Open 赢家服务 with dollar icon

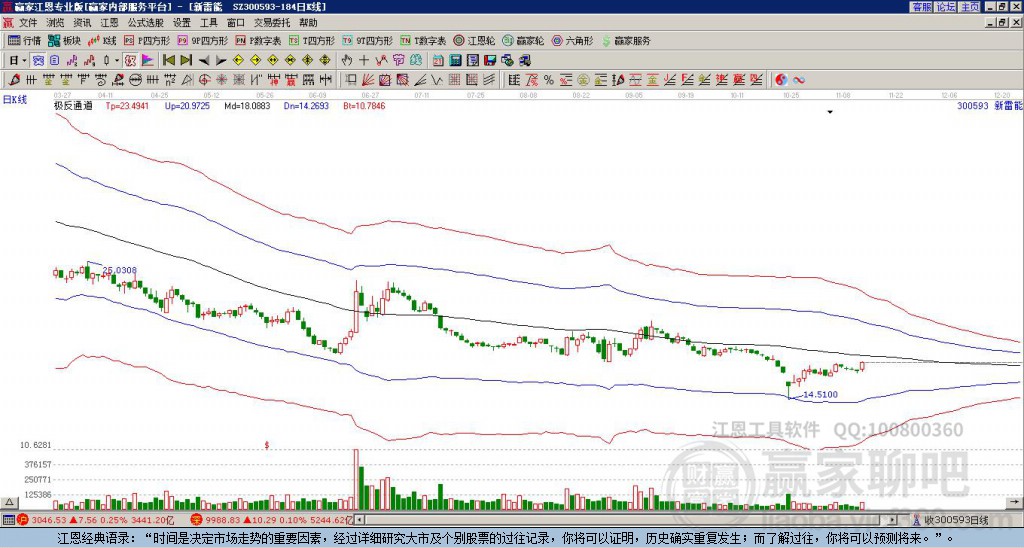[626, 40]
